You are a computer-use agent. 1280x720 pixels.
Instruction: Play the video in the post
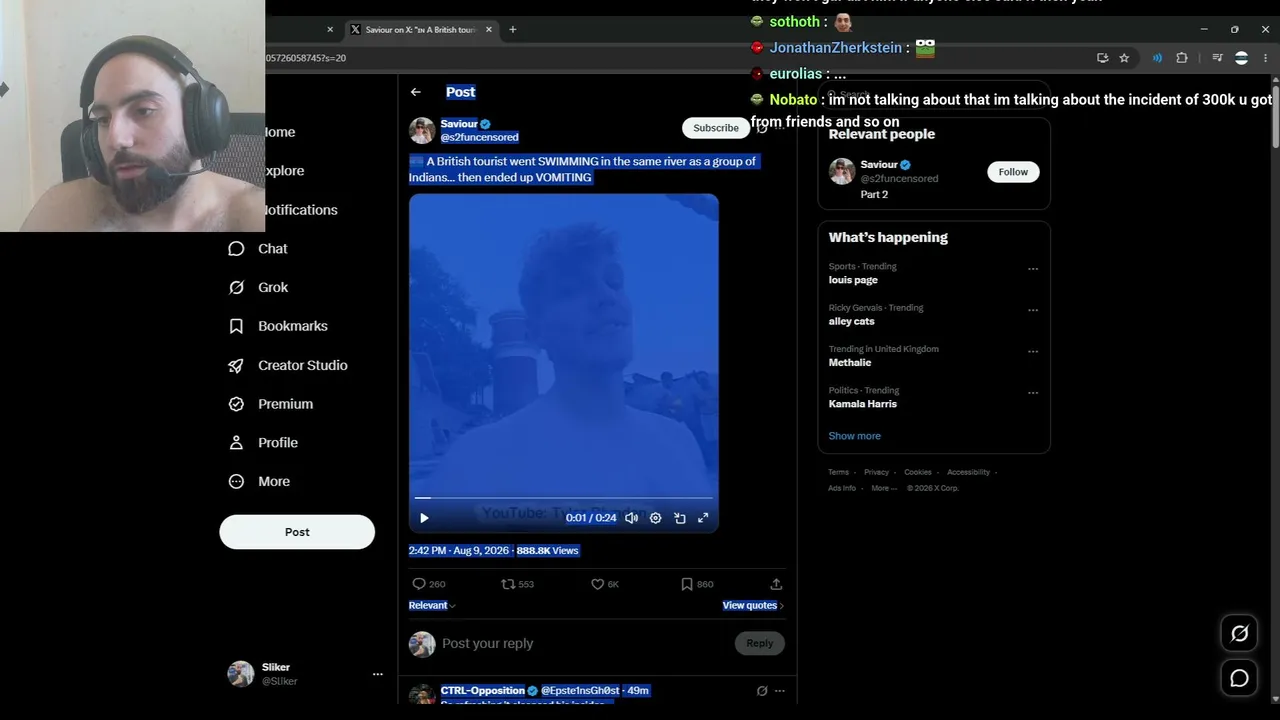[x=424, y=518]
